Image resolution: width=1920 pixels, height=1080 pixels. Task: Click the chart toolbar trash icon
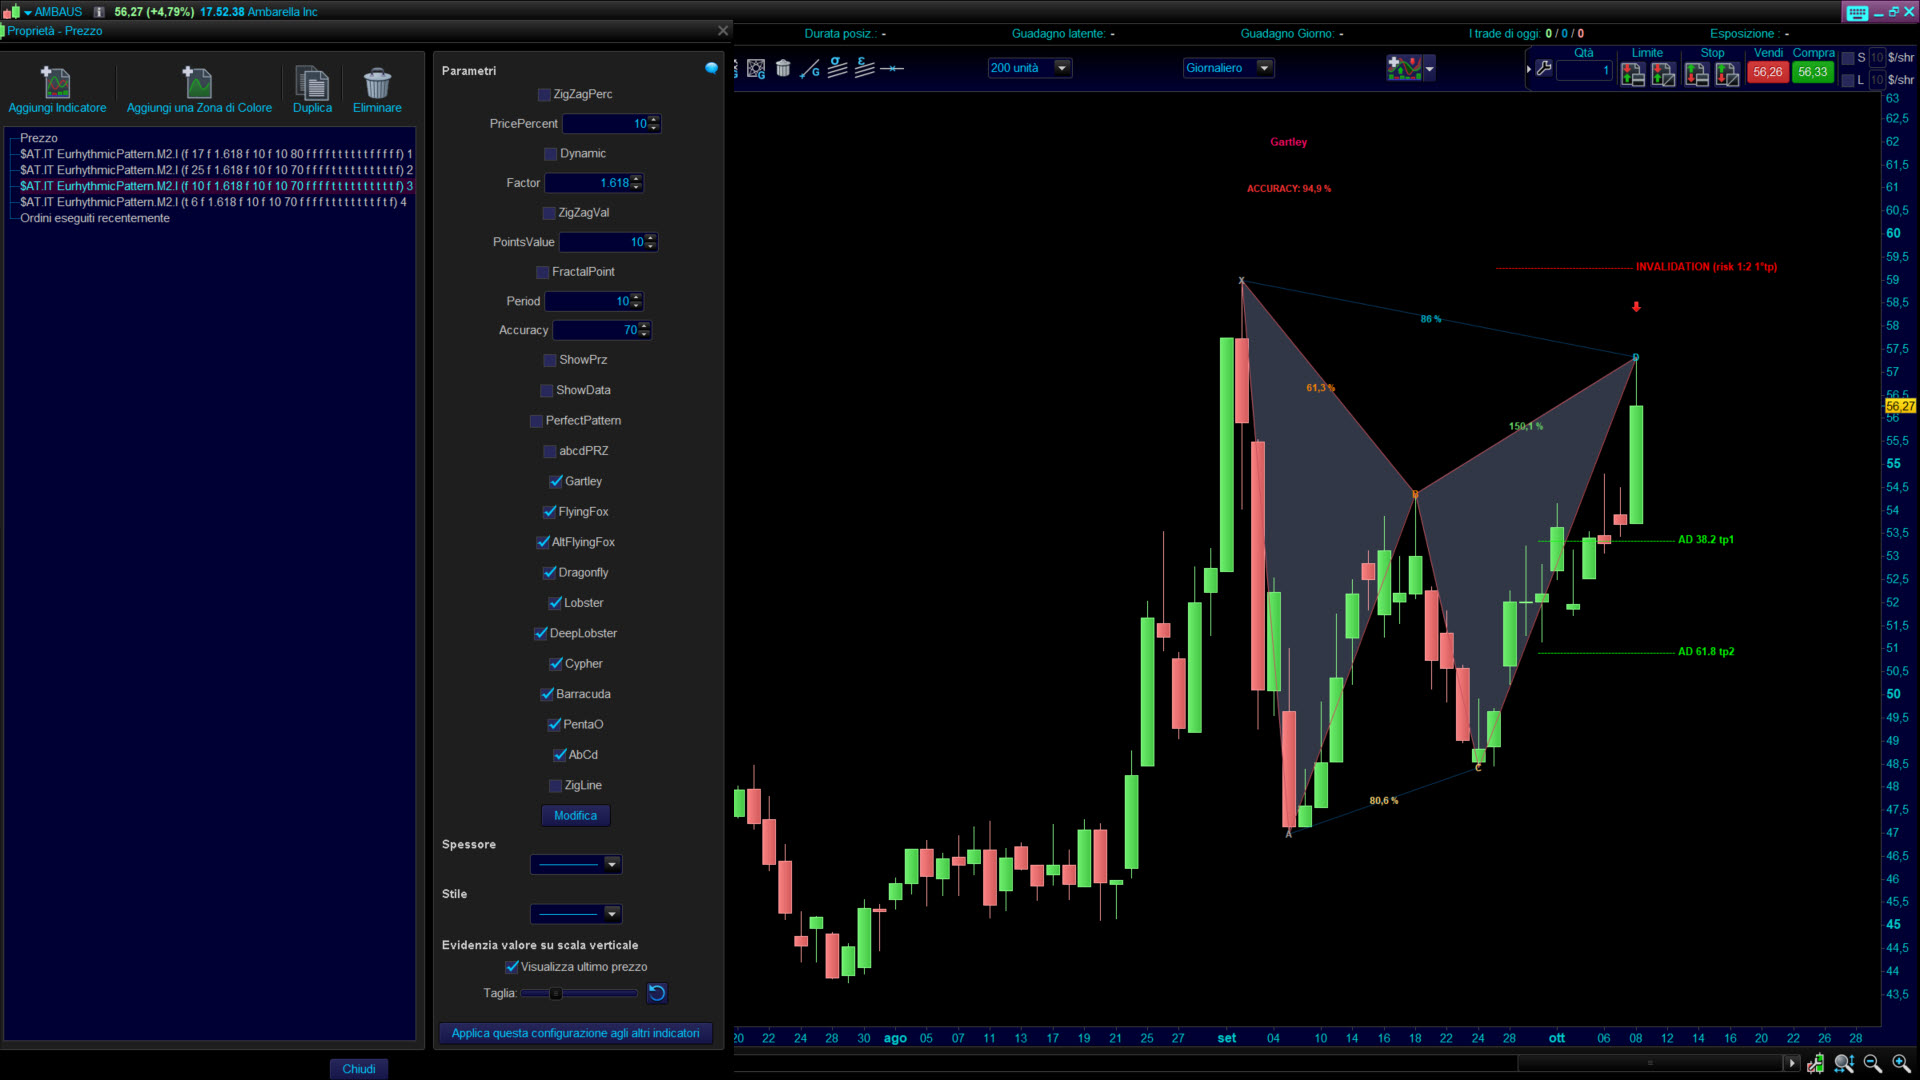click(x=783, y=68)
